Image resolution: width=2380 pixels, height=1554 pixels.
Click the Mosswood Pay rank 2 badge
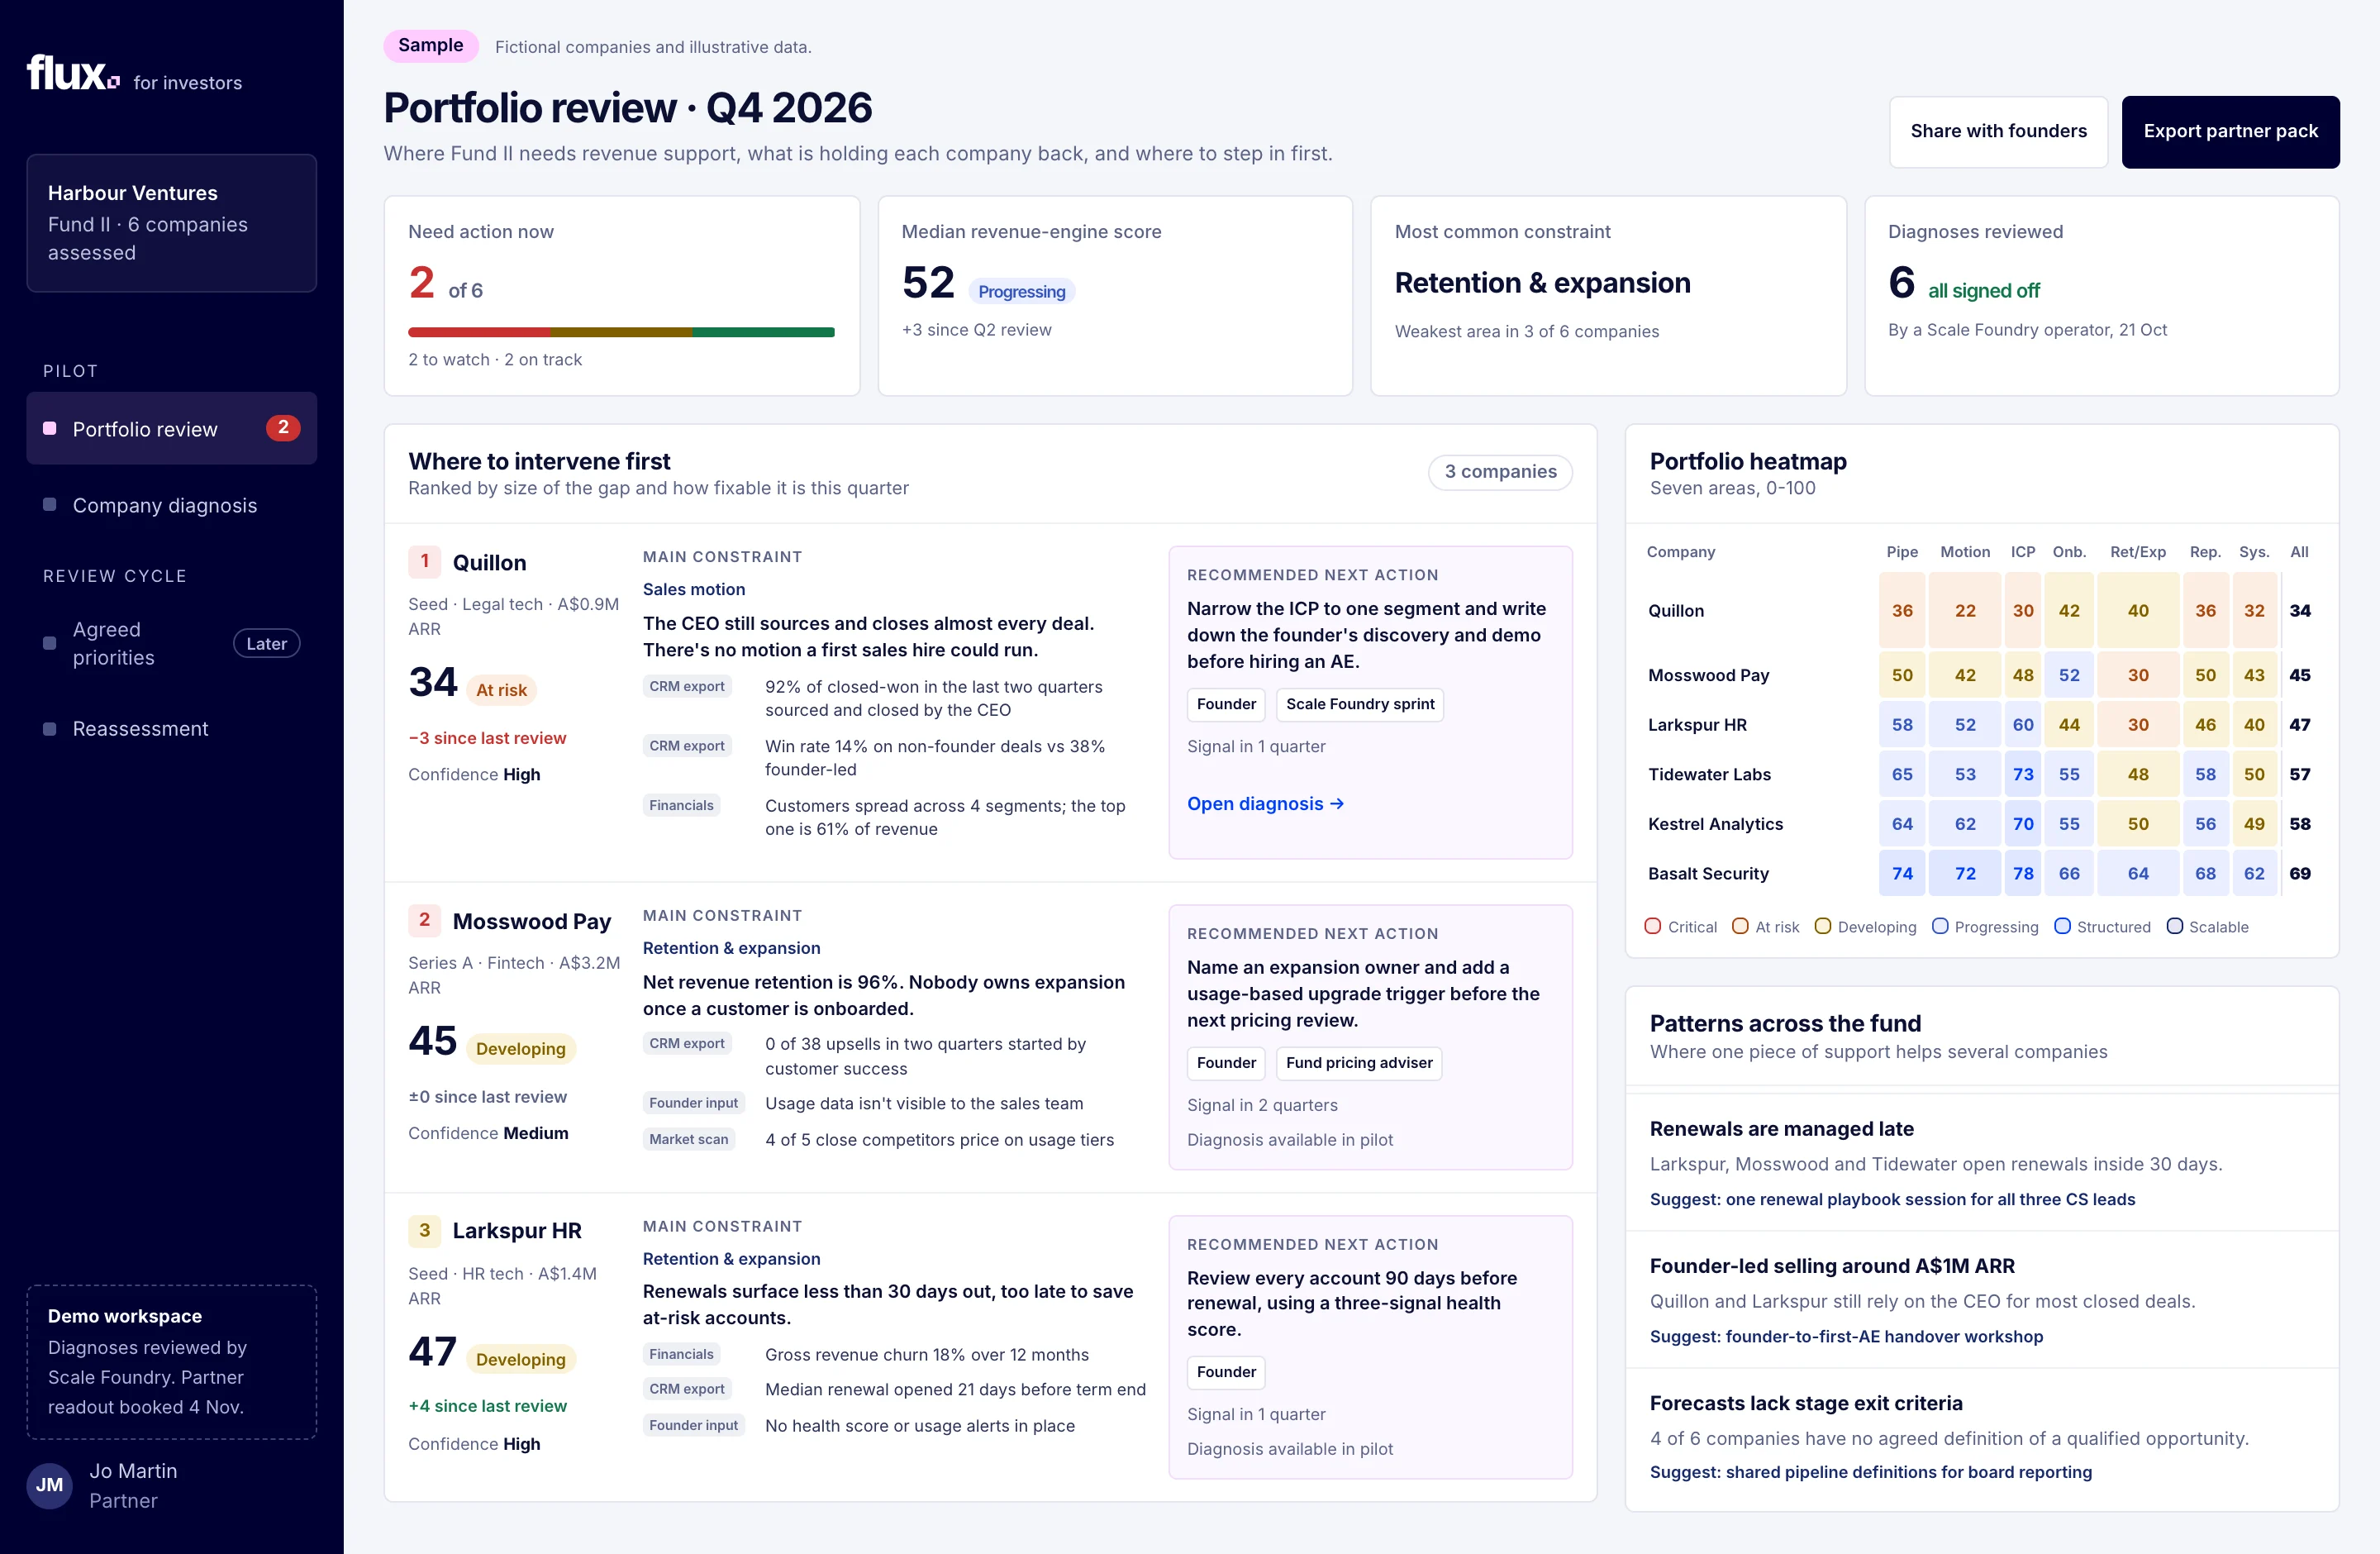tap(424, 920)
